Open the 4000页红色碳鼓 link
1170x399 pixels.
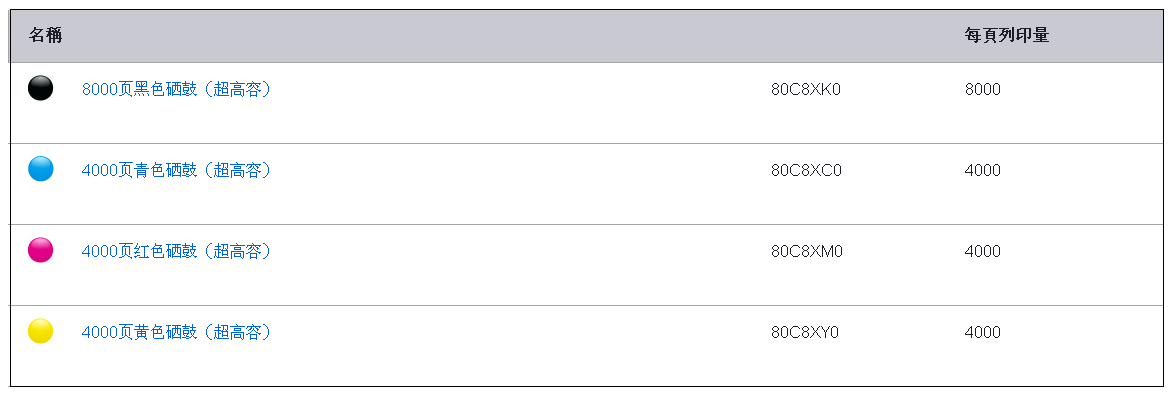[x=176, y=251]
